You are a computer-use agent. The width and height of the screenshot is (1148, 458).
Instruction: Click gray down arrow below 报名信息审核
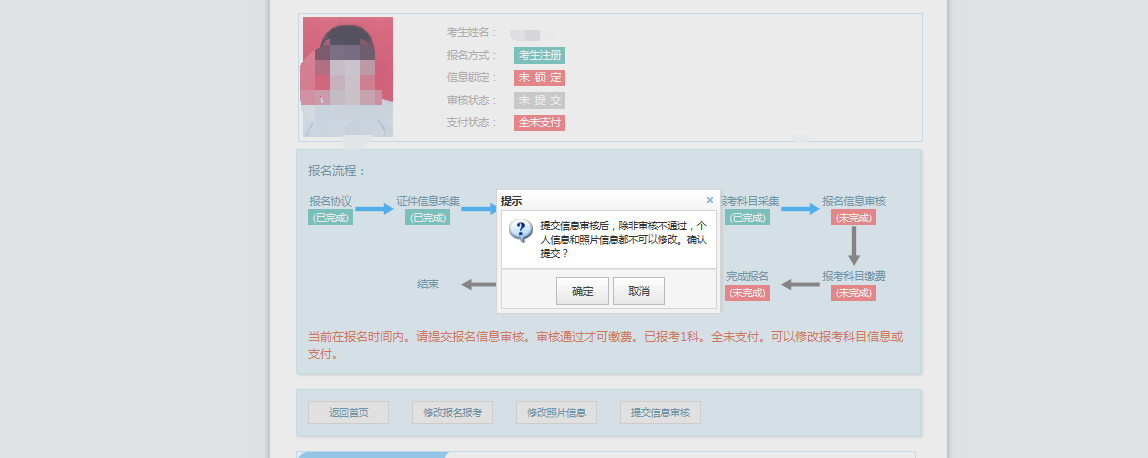tap(854, 246)
